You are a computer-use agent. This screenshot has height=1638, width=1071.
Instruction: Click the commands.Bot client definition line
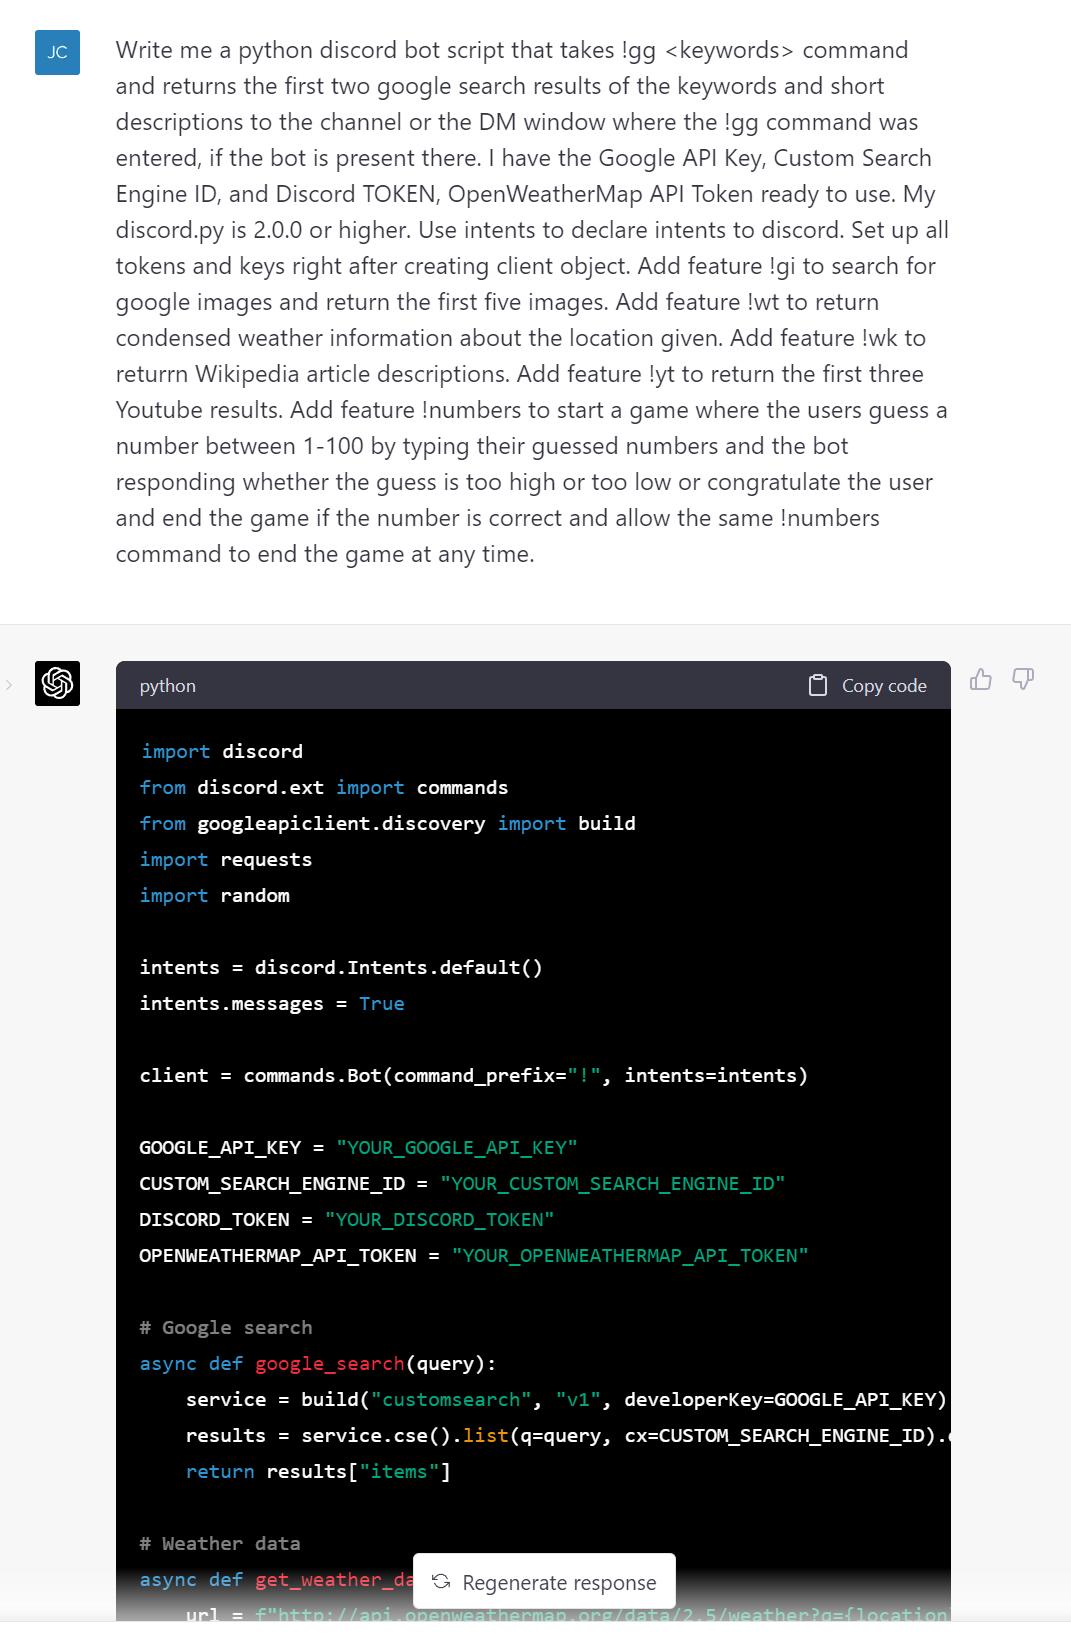point(473,1075)
